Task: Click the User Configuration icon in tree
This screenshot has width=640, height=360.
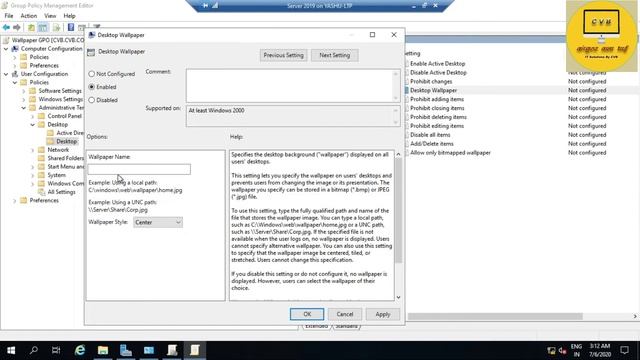Action: 15,74
